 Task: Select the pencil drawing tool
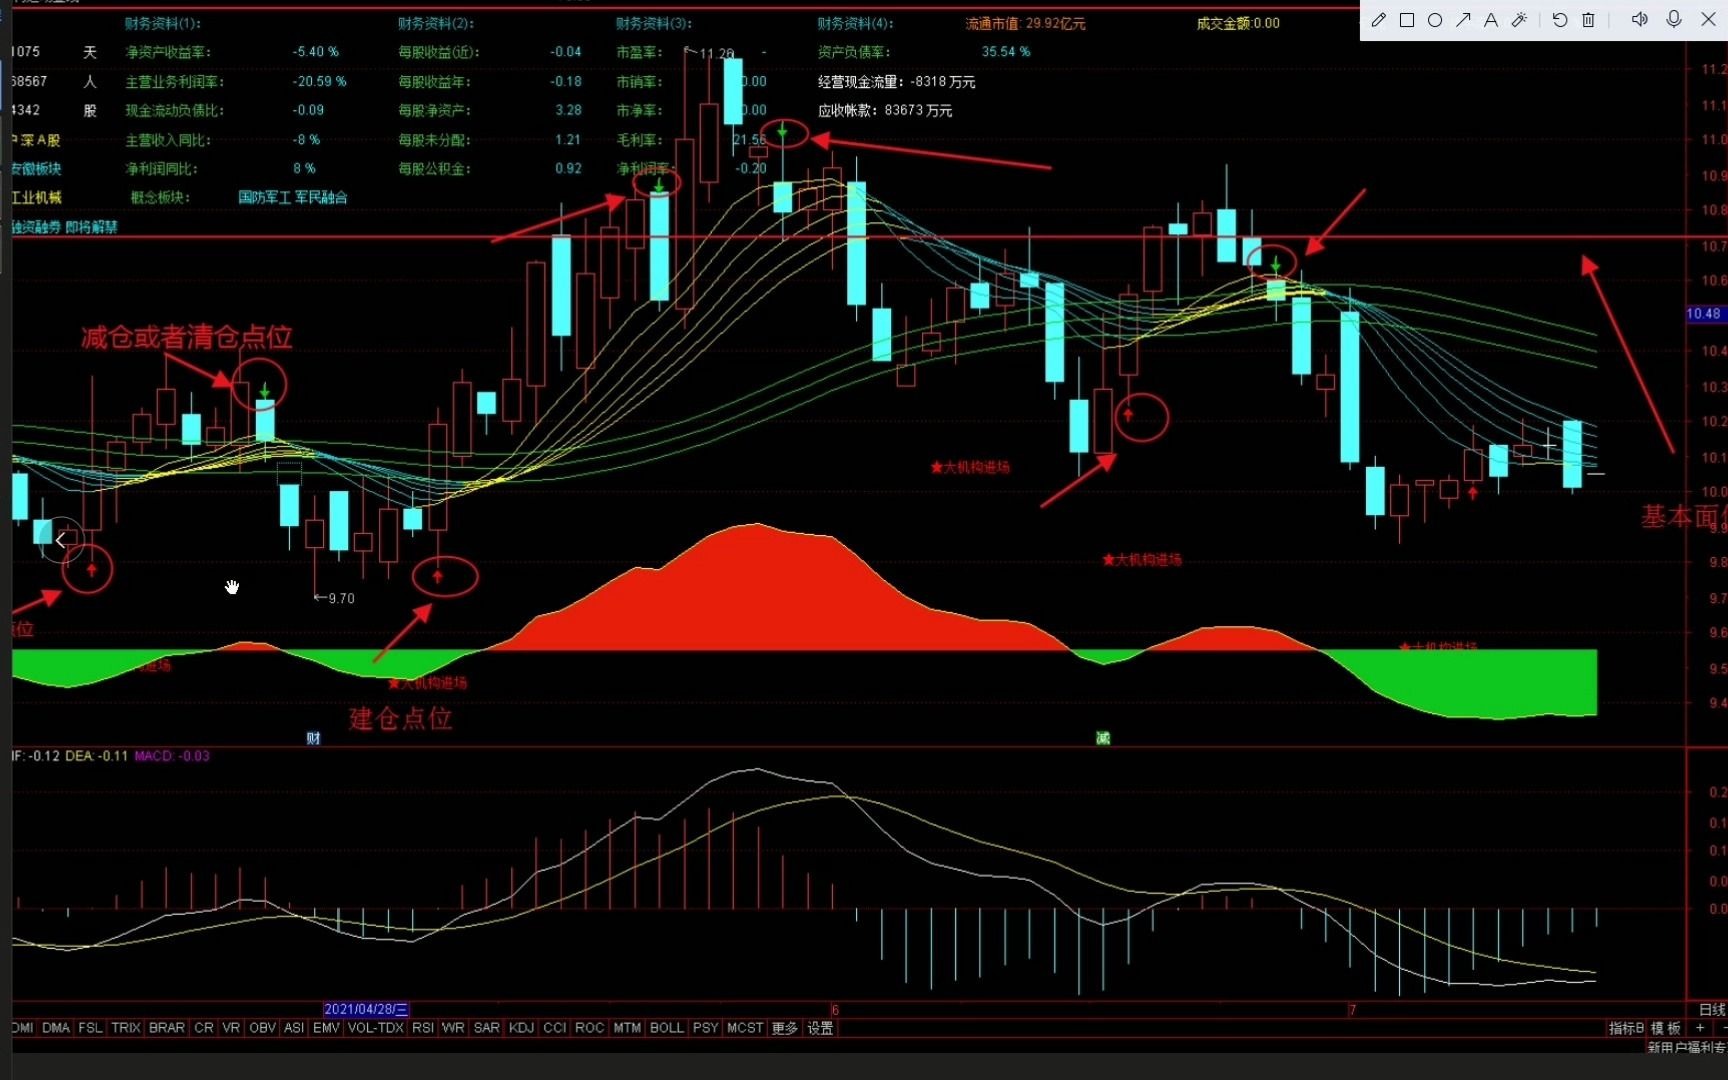(x=1379, y=20)
